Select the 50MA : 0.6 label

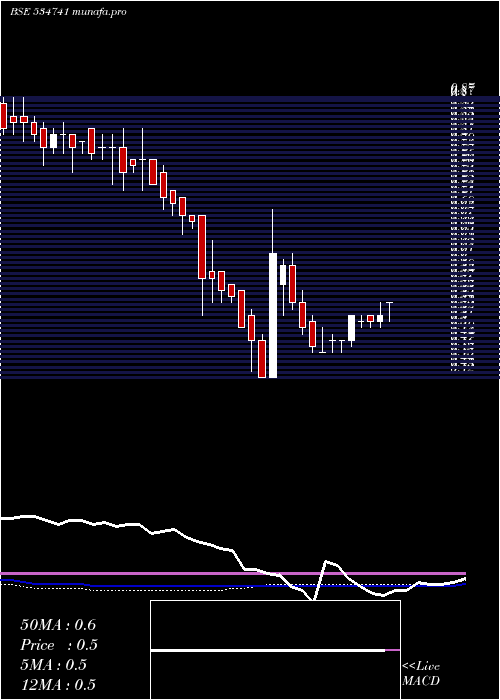coord(58,625)
